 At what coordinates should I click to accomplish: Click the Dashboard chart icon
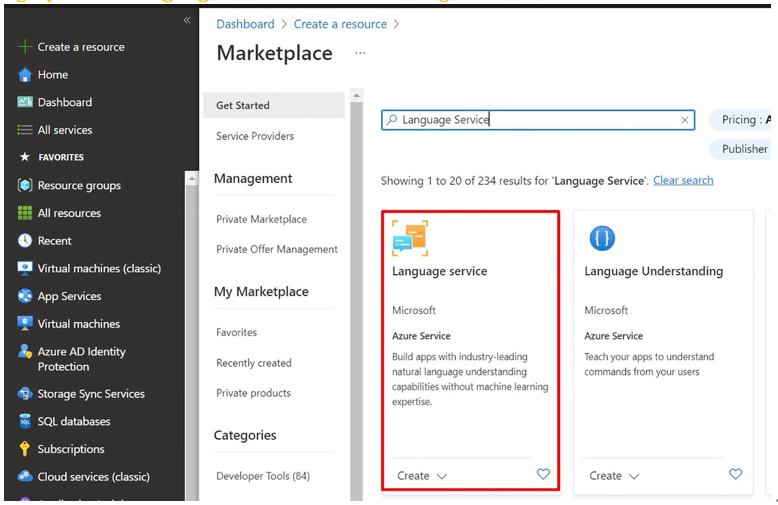click(24, 102)
